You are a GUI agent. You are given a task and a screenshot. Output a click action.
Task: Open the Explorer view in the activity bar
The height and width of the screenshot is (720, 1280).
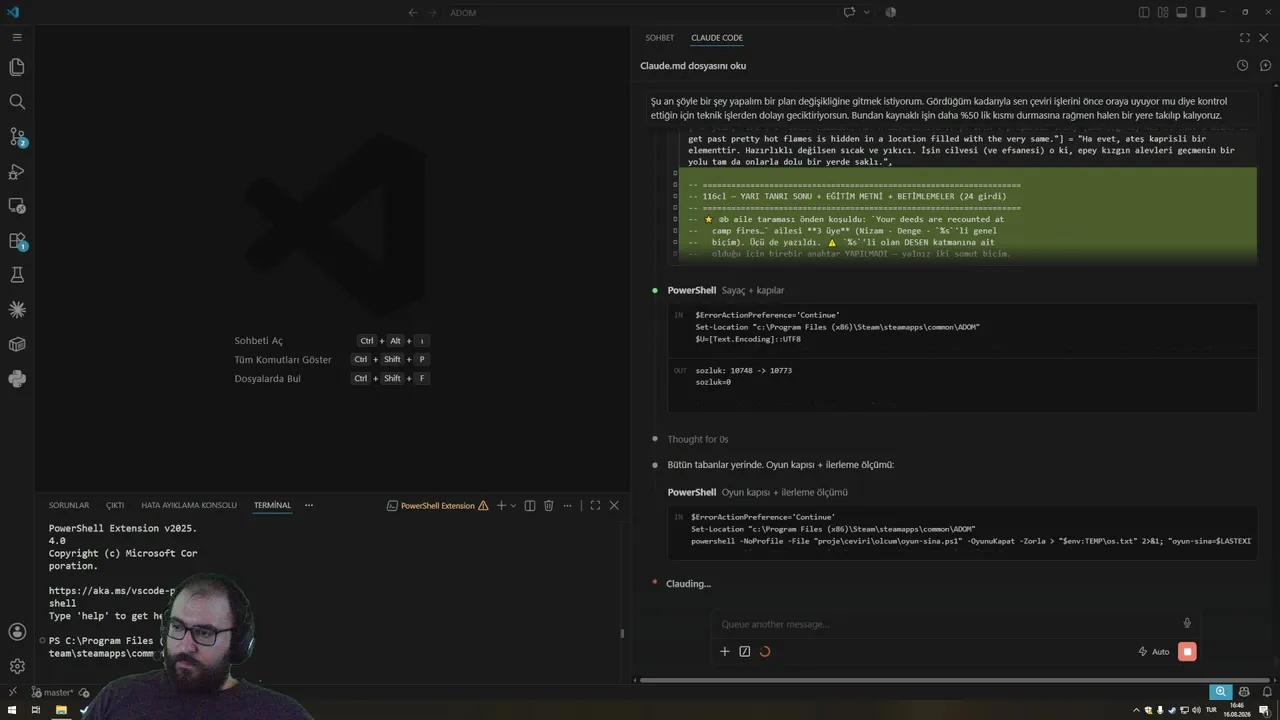17,67
